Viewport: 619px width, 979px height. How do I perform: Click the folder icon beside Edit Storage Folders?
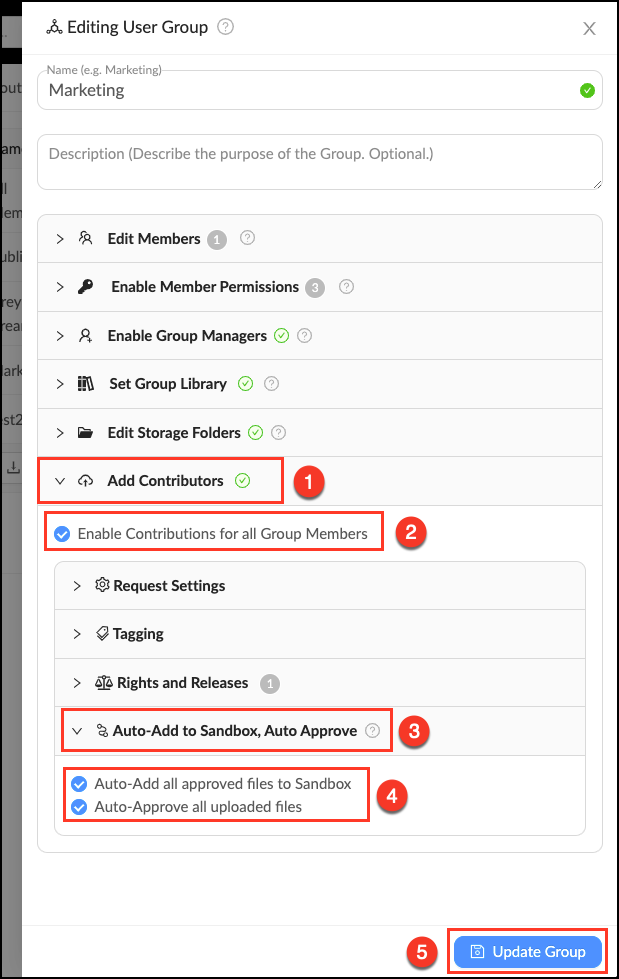(88, 432)
